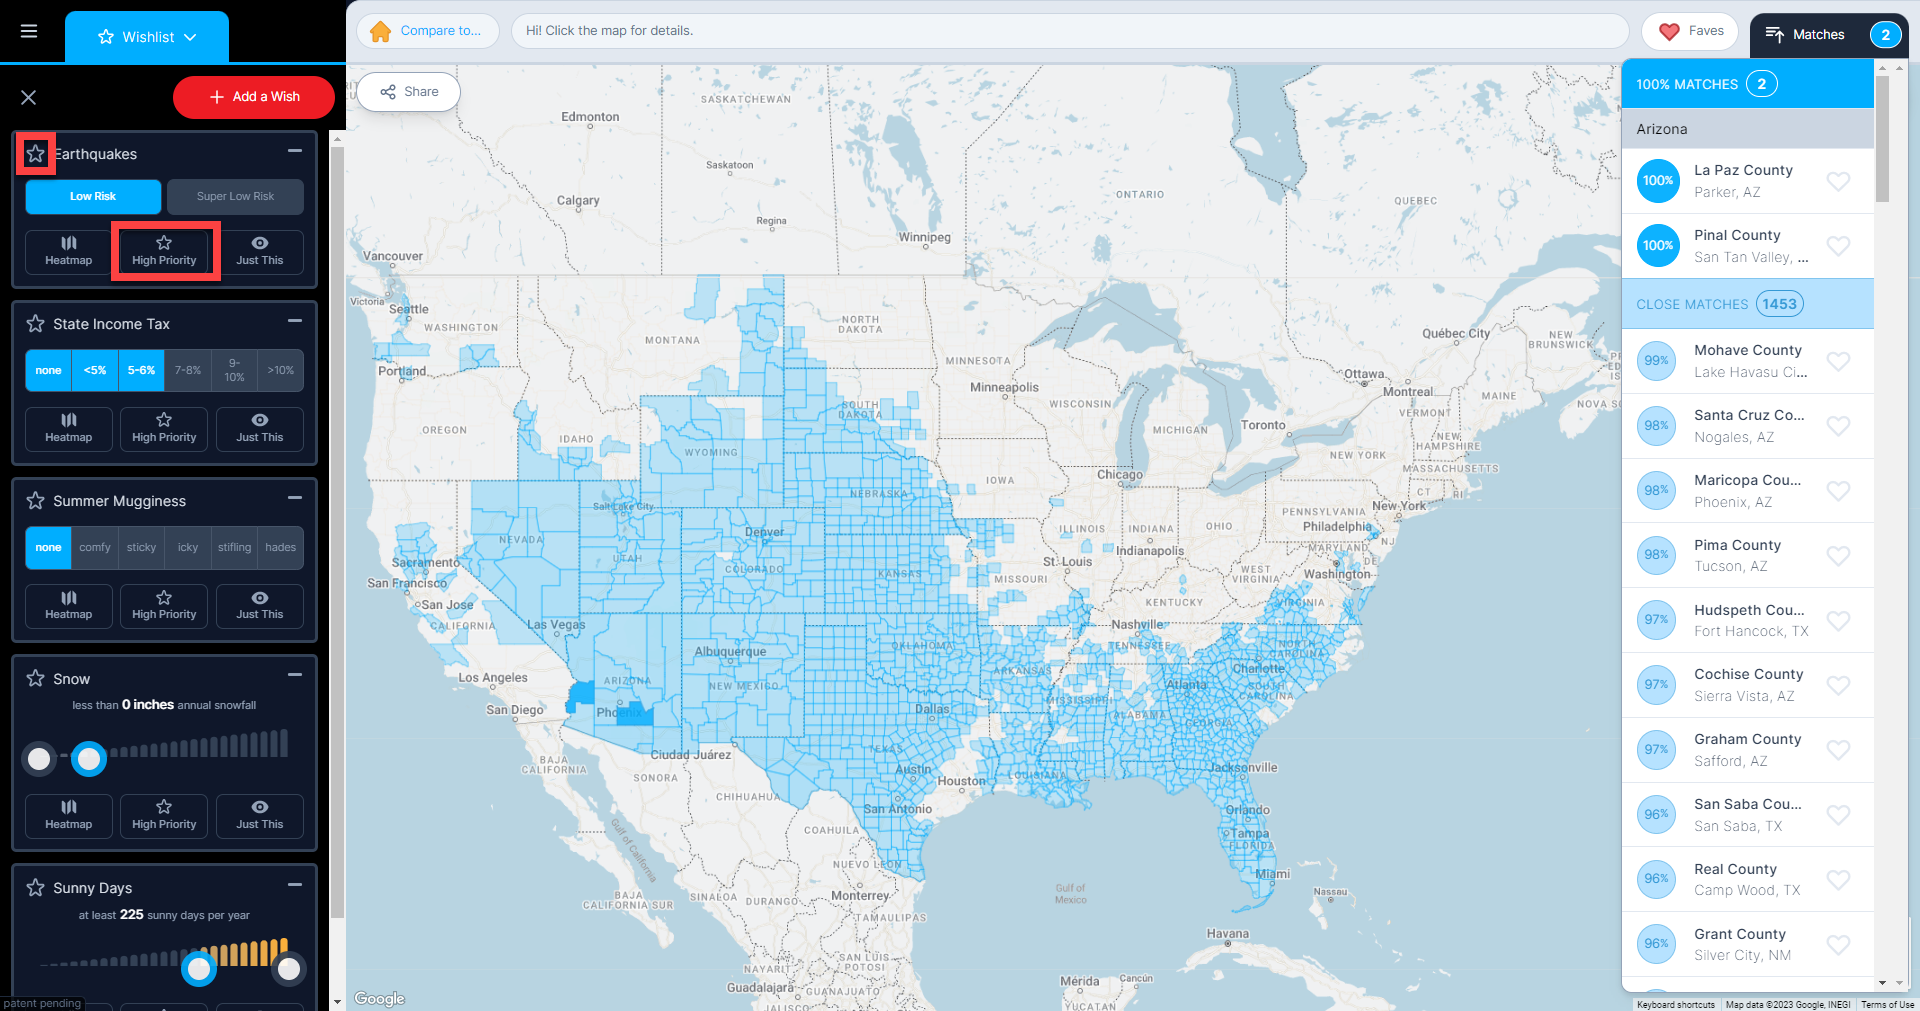Screen dimensions: 1920x1011
Task: Collapse the State Income Tax card
Action: coord(295,321)
